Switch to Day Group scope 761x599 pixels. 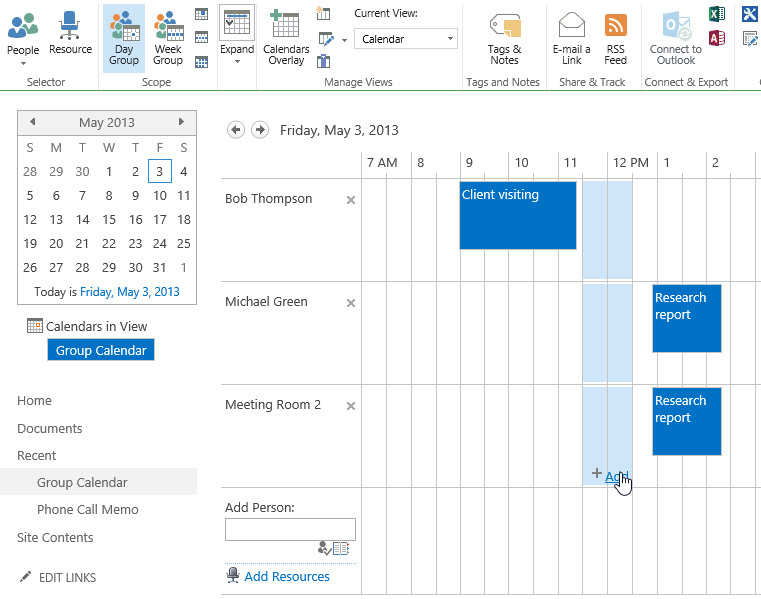pos(124,39)
